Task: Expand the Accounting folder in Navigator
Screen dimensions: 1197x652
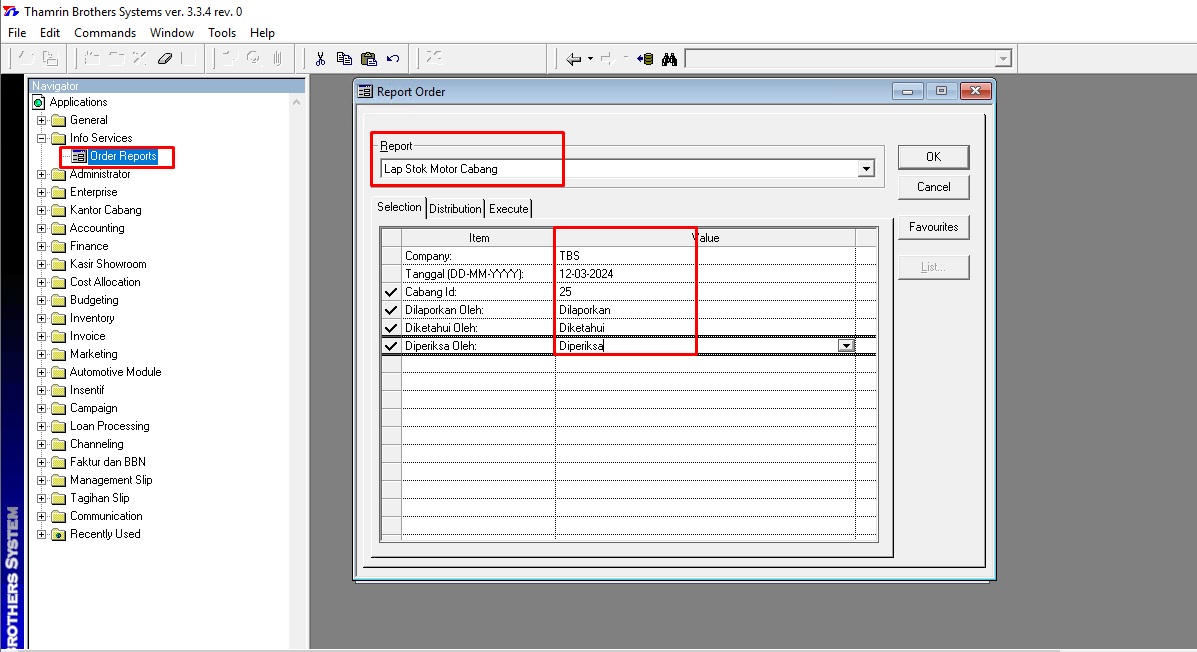Action: tap(42, 228)
